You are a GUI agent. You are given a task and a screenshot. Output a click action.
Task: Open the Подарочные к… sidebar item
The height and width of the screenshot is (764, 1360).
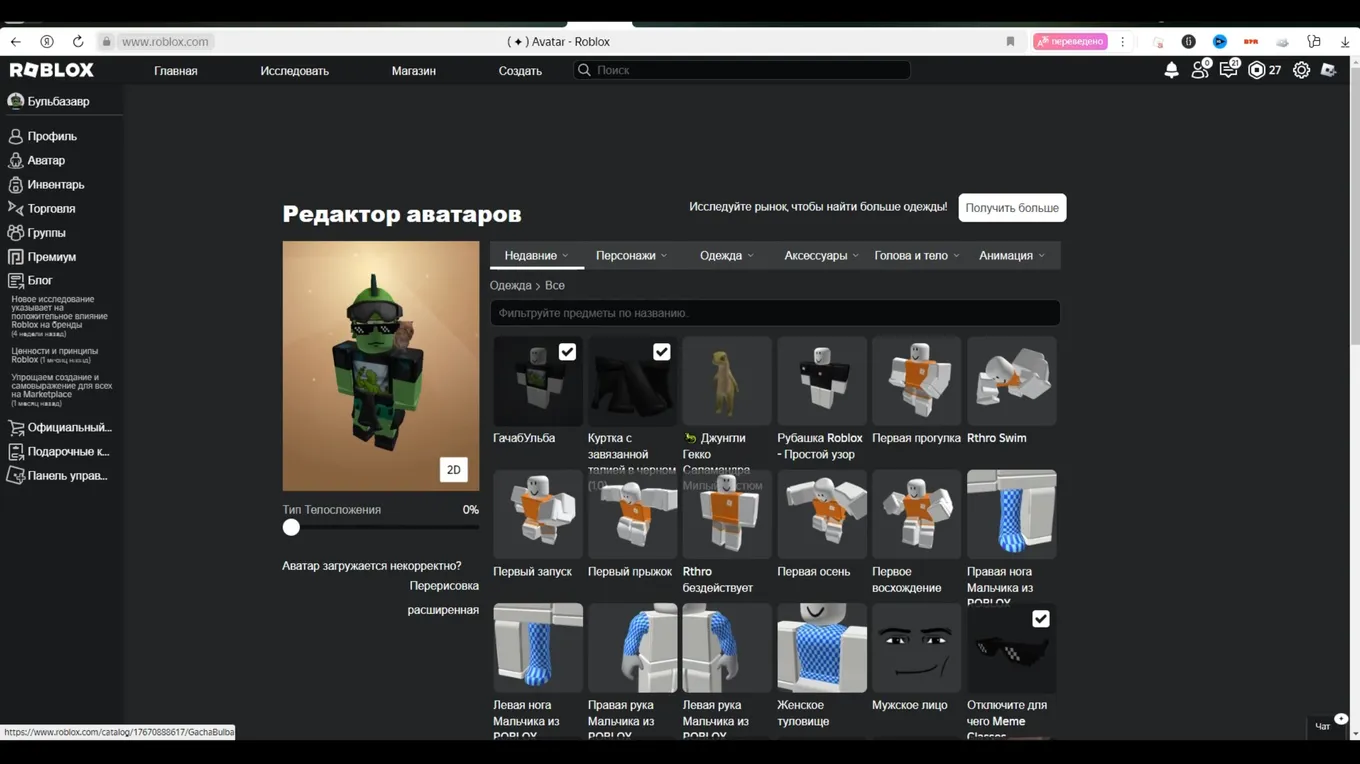click(x=59, y=451)
